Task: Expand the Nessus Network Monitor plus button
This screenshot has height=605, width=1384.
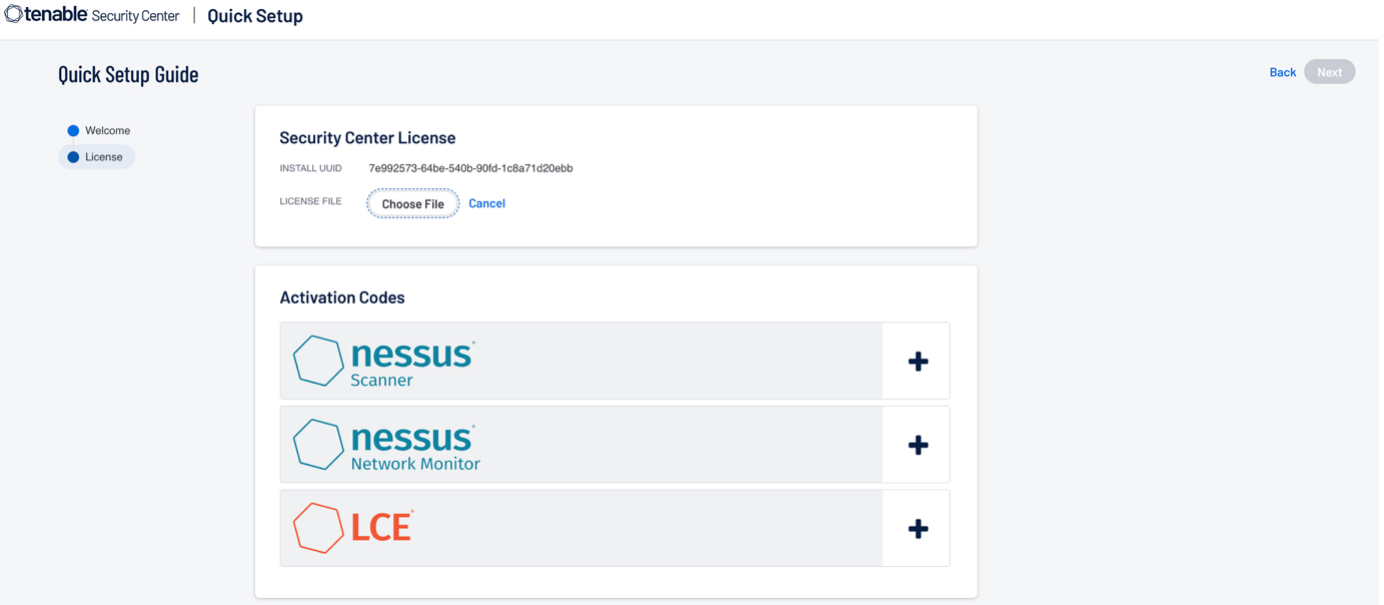Action: (917, 445)
